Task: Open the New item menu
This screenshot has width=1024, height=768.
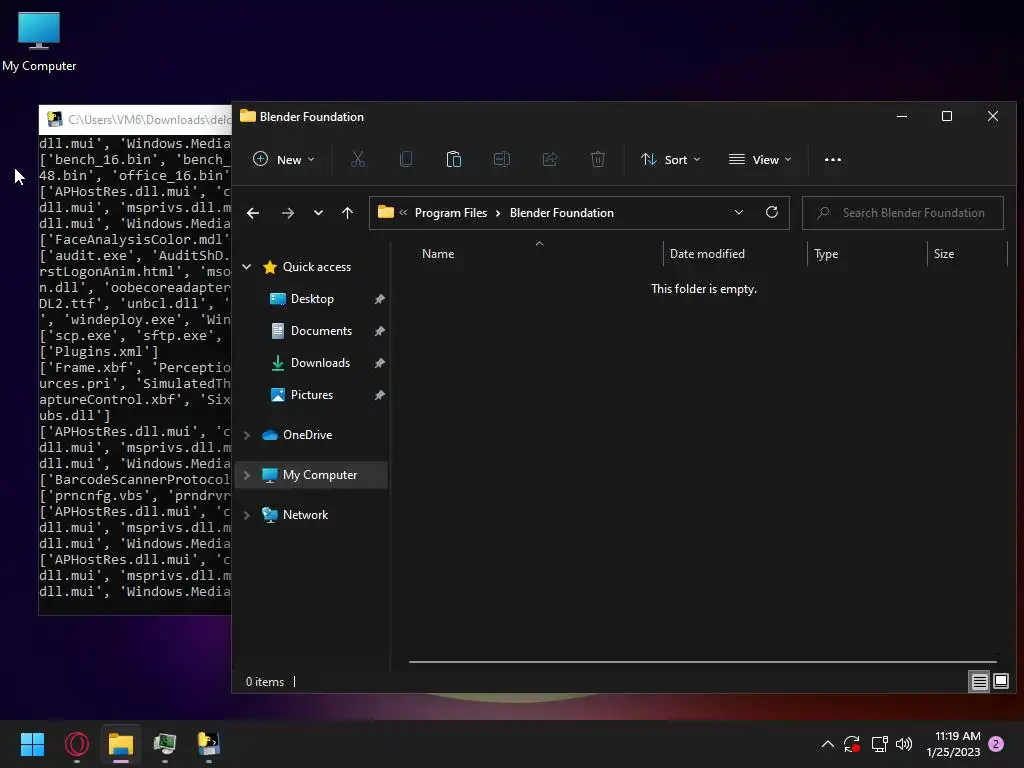Action: [283, 159]
